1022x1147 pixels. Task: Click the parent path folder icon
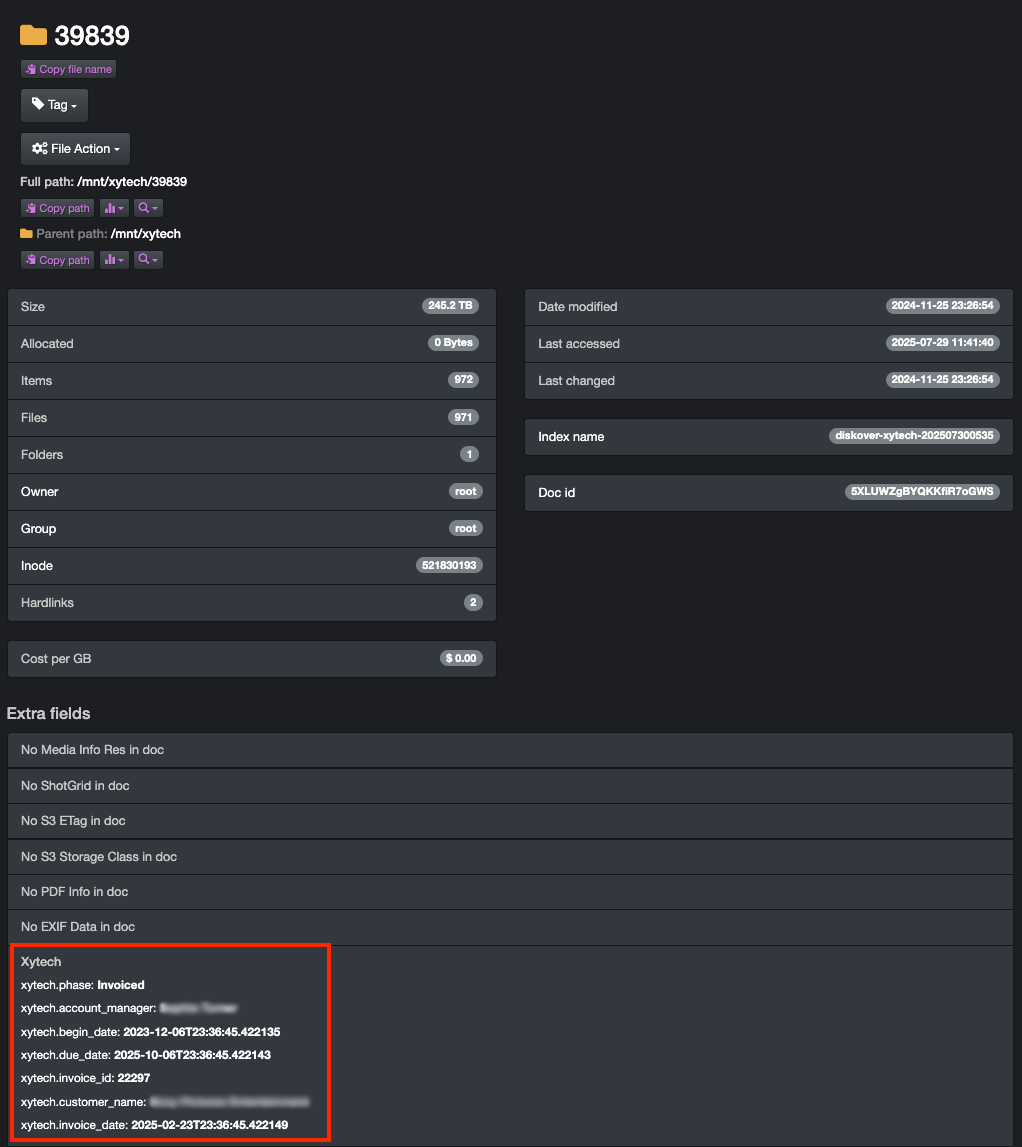(26, 234)
